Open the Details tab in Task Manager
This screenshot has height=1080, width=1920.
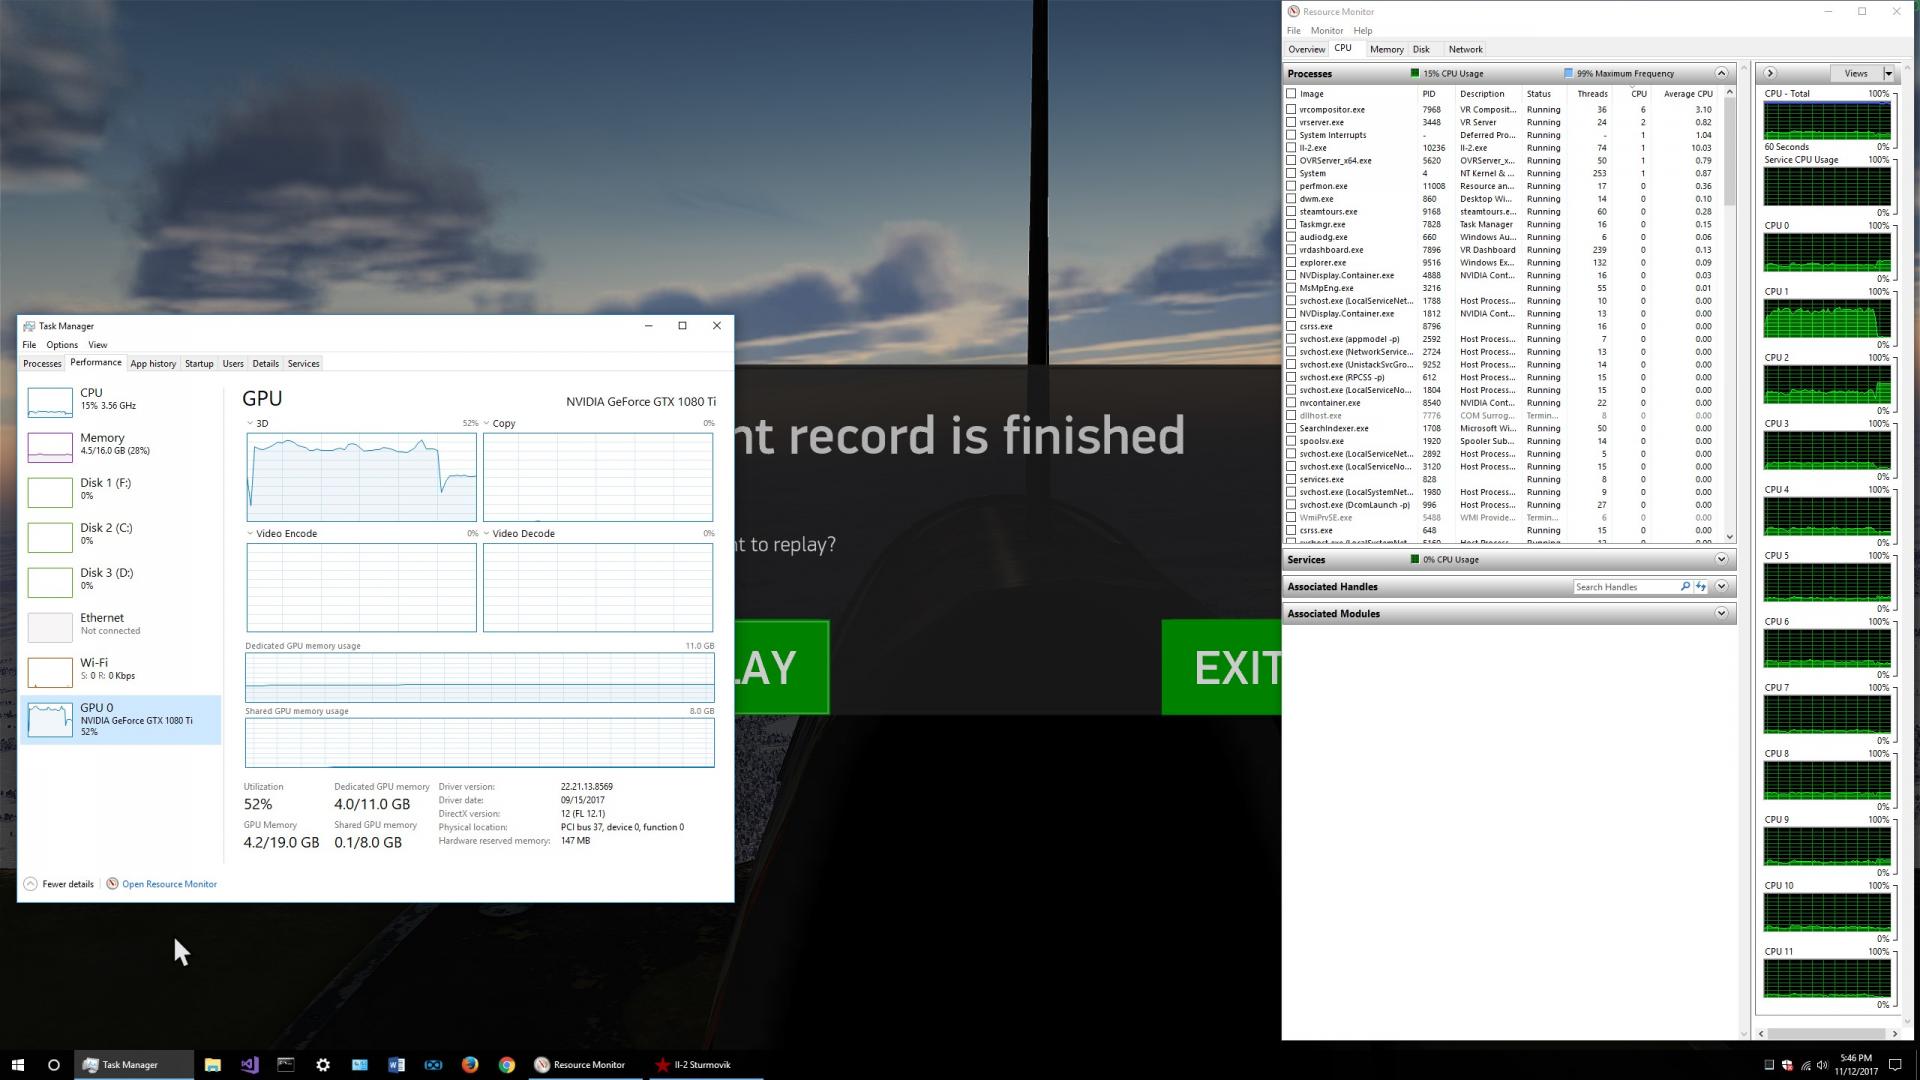[x=265, y=364]
